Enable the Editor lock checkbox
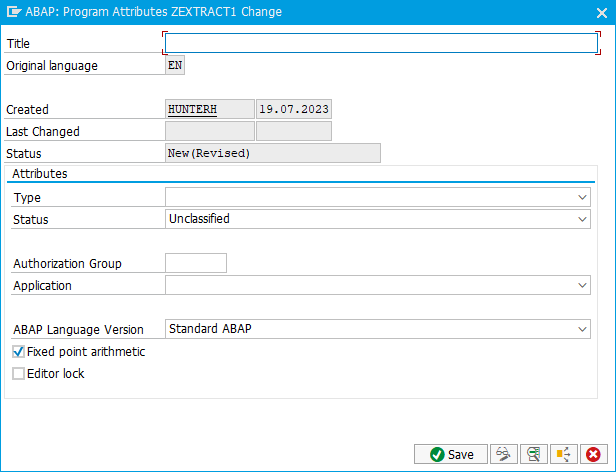This screenshot has height=472, width=616. (18, 373)
